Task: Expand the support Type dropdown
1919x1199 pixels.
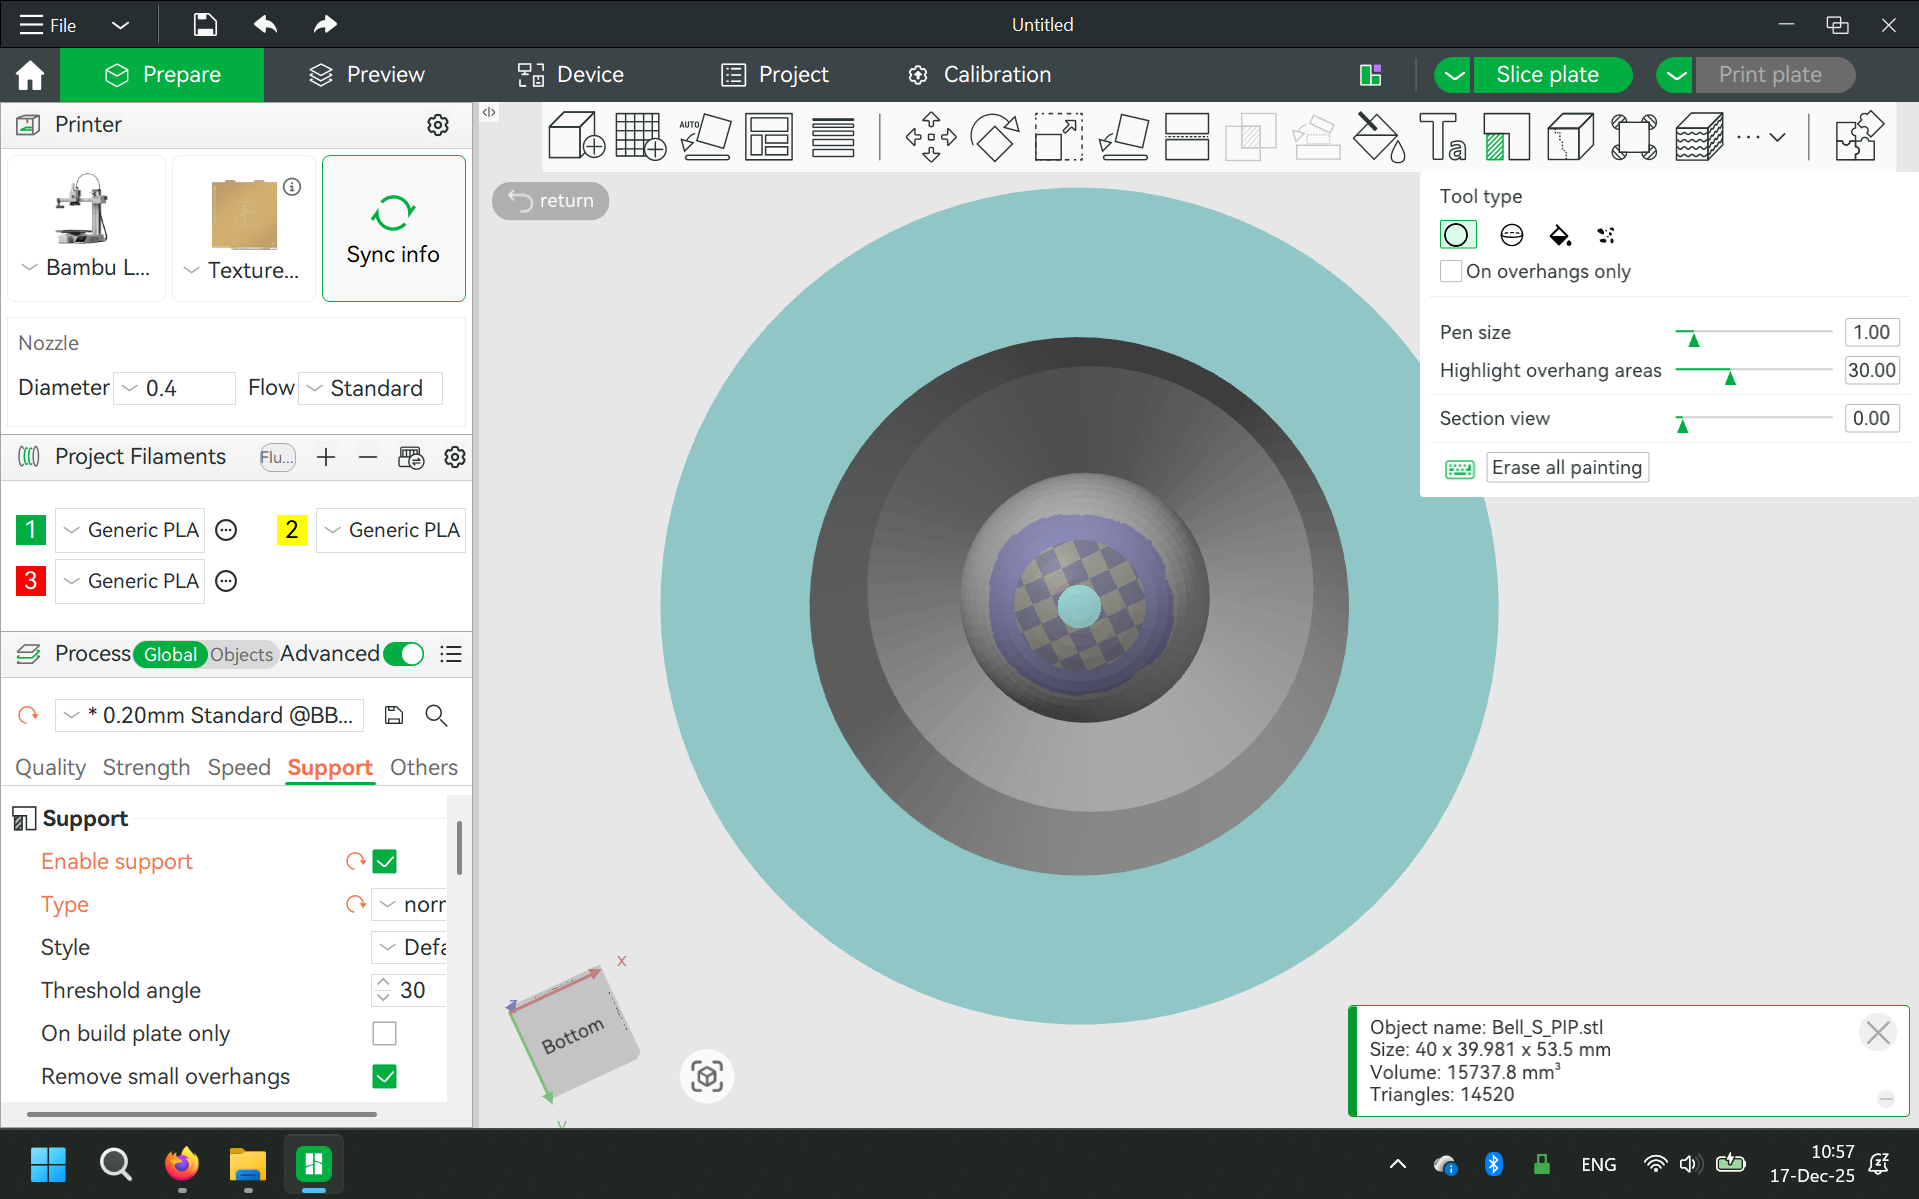Action: (410, 904)
